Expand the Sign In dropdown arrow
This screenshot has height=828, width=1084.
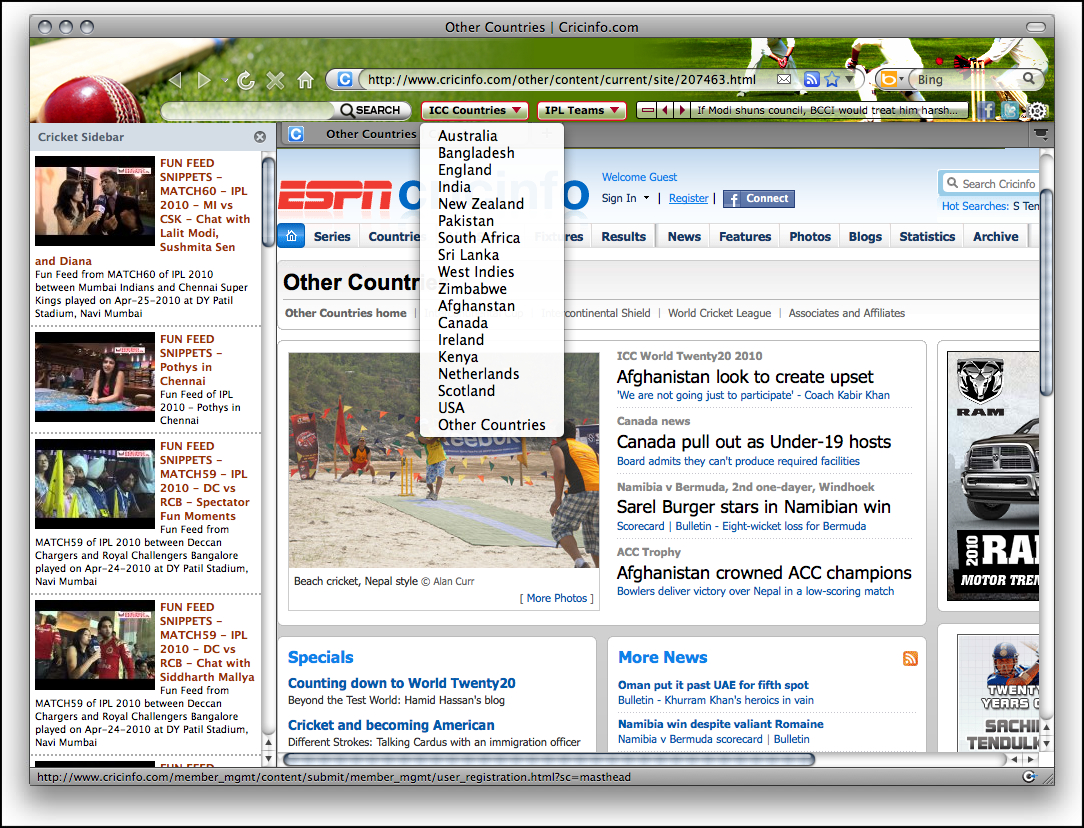click(x=646, y=198)
